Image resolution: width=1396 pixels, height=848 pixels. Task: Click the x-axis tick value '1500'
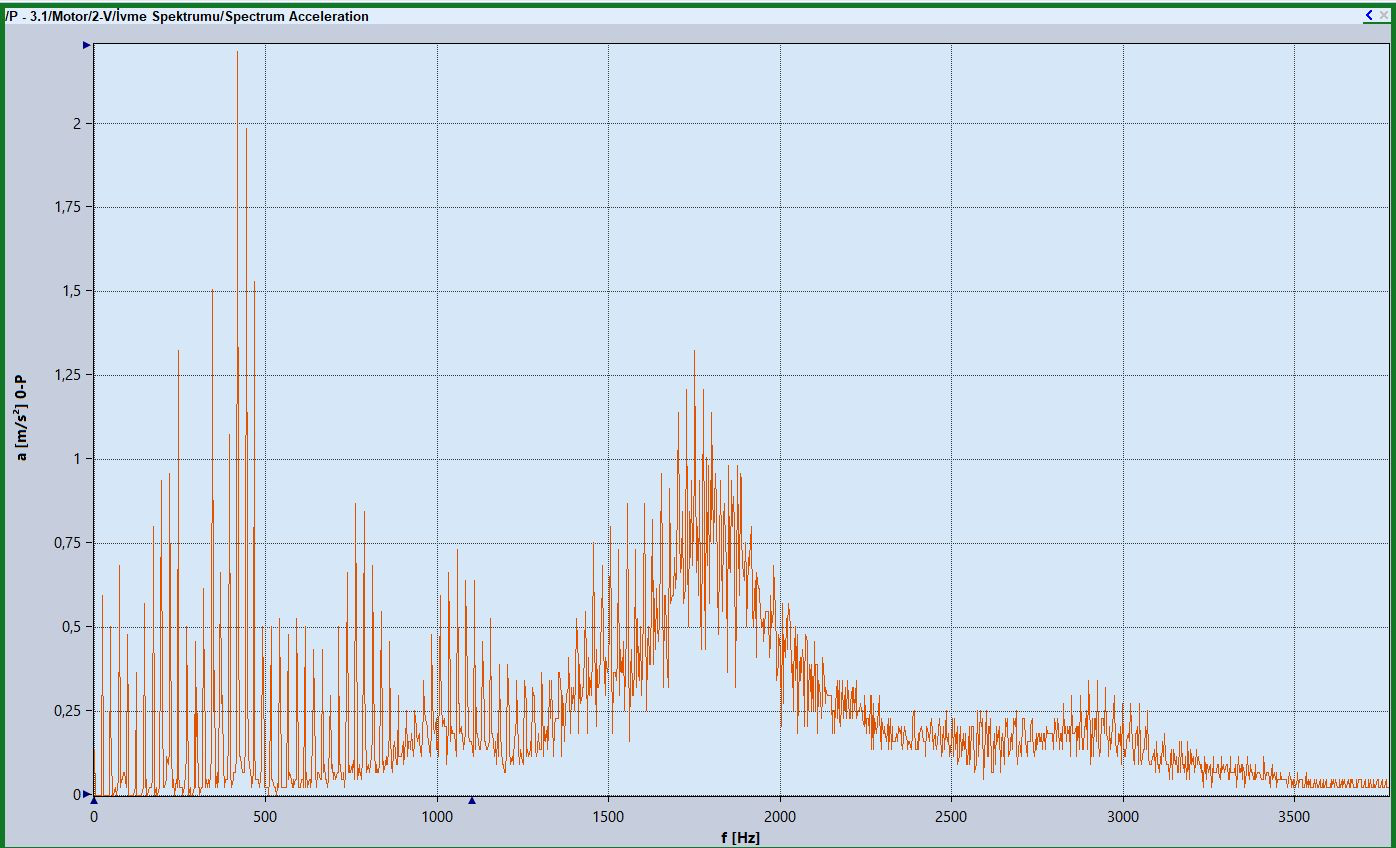pyautogui.click(x=608, y=816)
